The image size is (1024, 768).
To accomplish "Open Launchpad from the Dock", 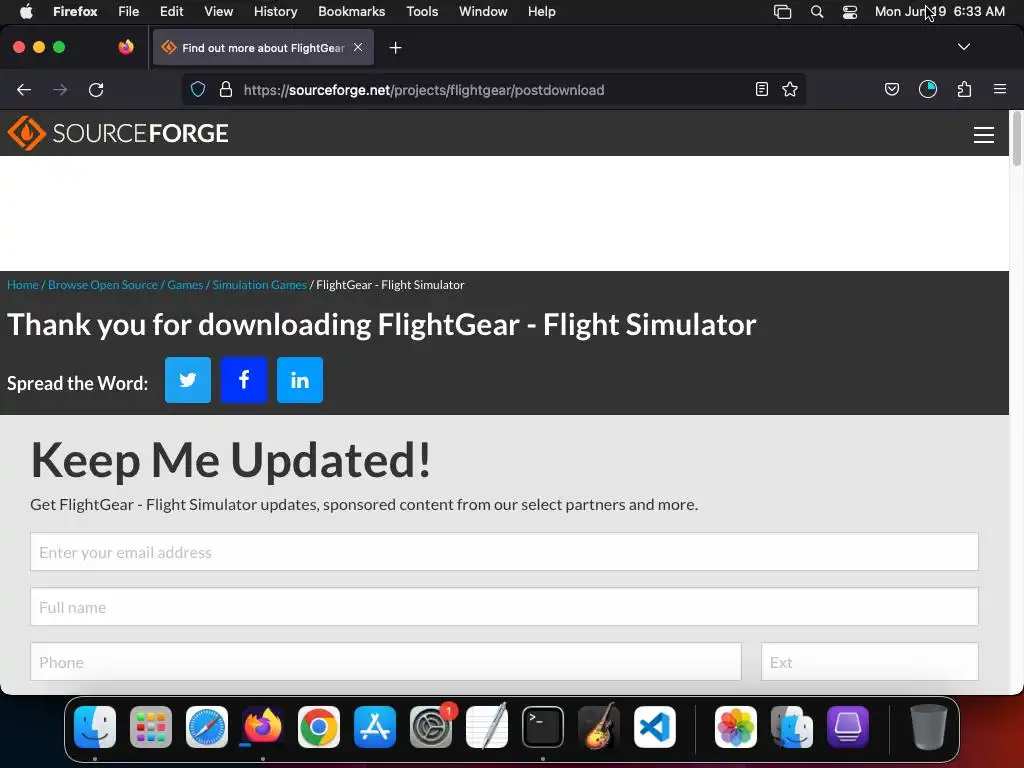I will click(151, 727).
